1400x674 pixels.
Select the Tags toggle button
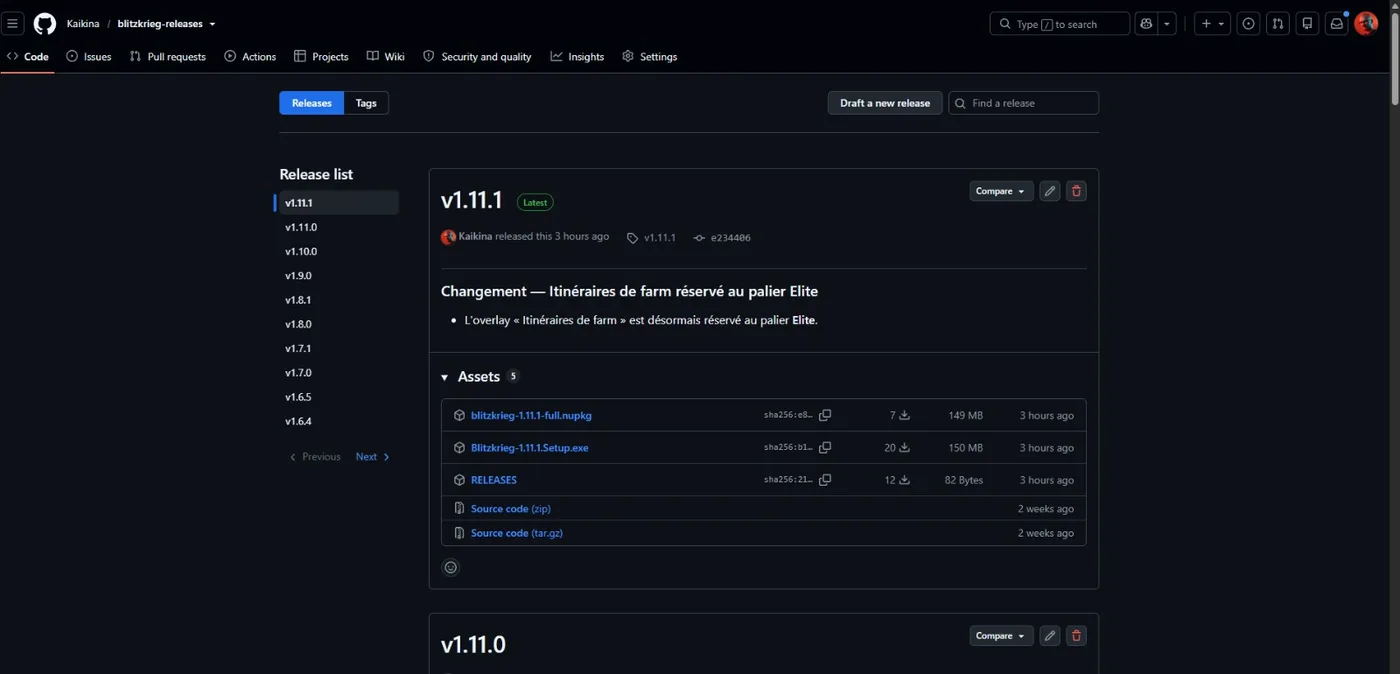[x=366, y=103]
